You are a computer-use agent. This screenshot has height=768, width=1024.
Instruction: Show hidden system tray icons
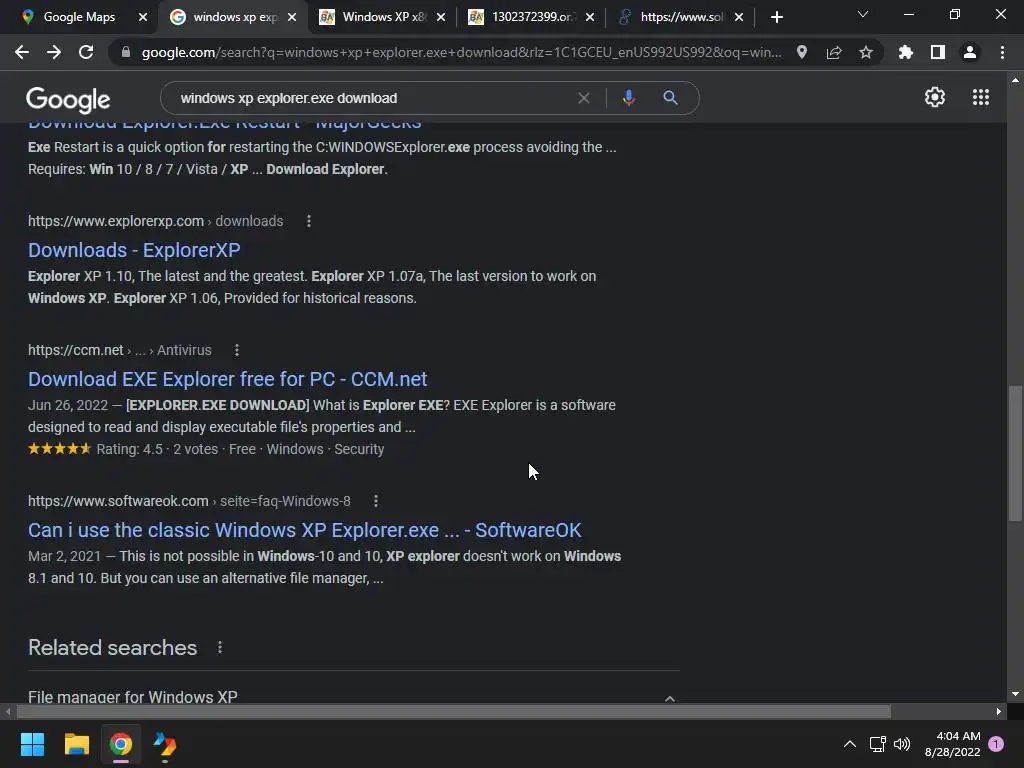pyautogui.click(x=850, y=744)
